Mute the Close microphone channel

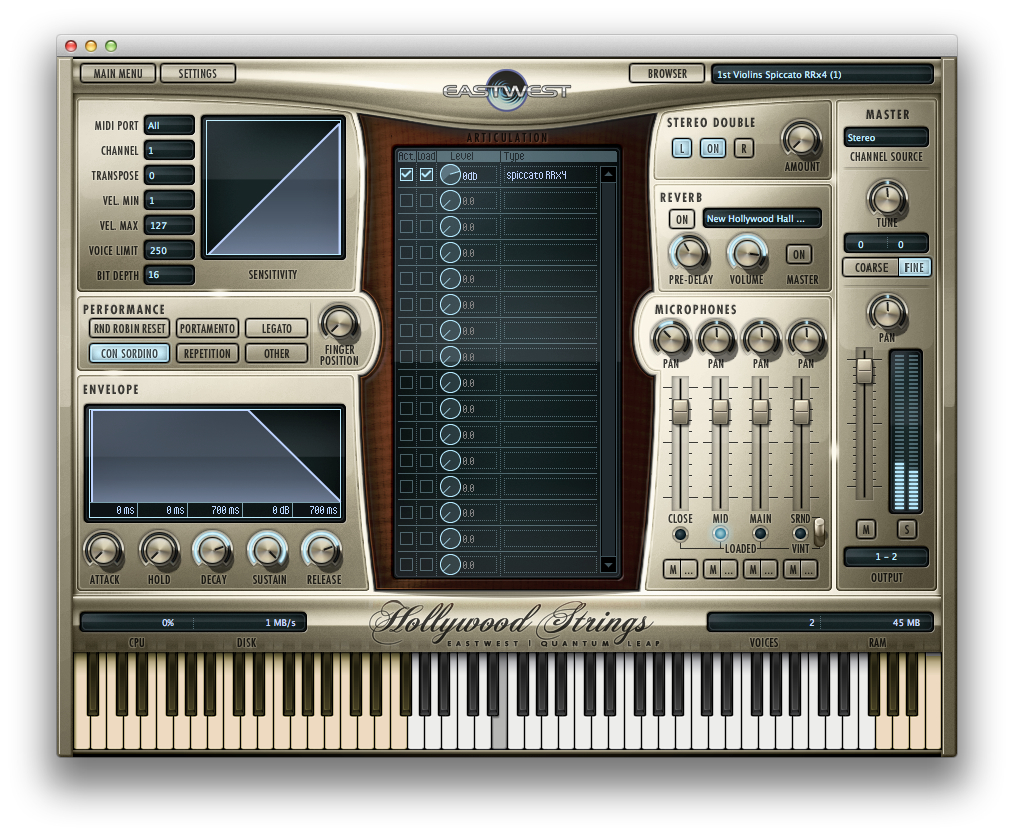673,570
